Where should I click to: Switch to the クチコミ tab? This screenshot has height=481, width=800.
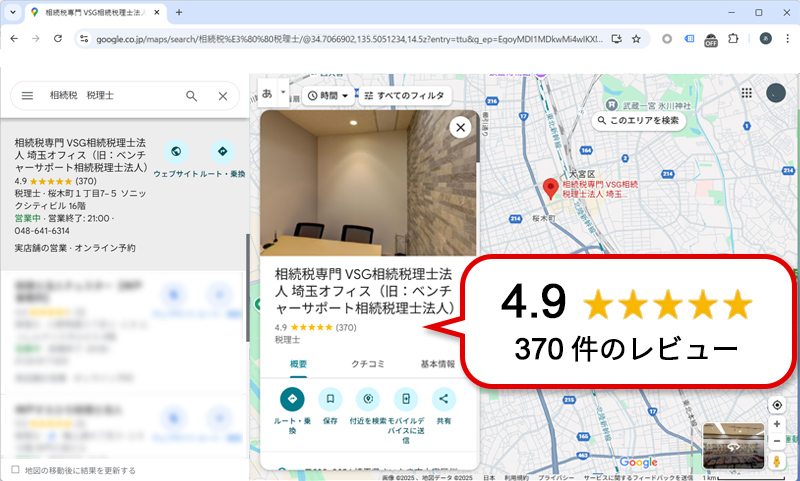(368, 364)
